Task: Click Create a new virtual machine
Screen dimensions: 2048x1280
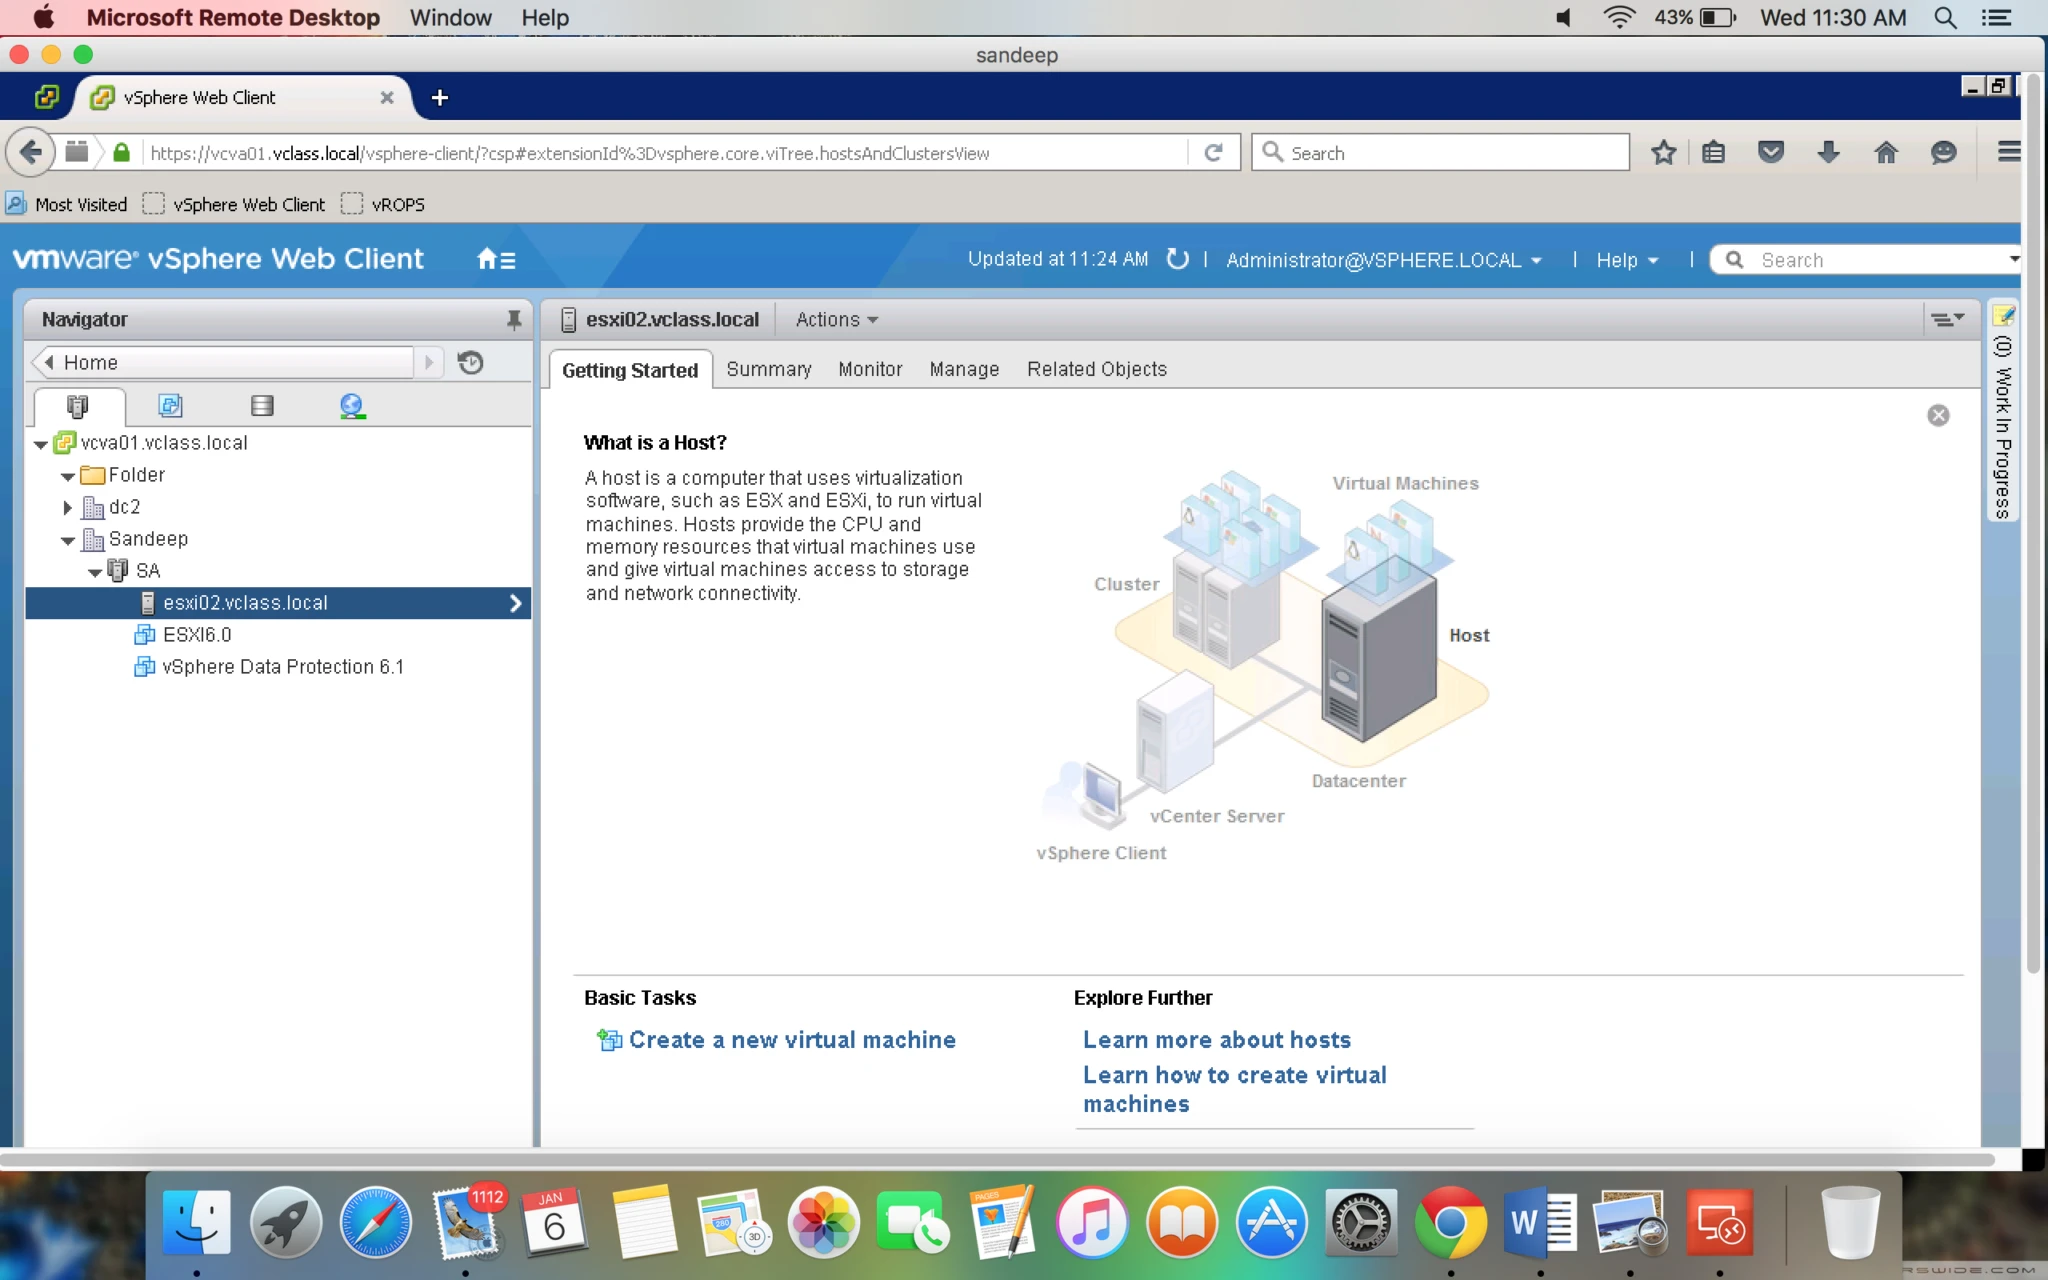Action: coord(792,1040)
